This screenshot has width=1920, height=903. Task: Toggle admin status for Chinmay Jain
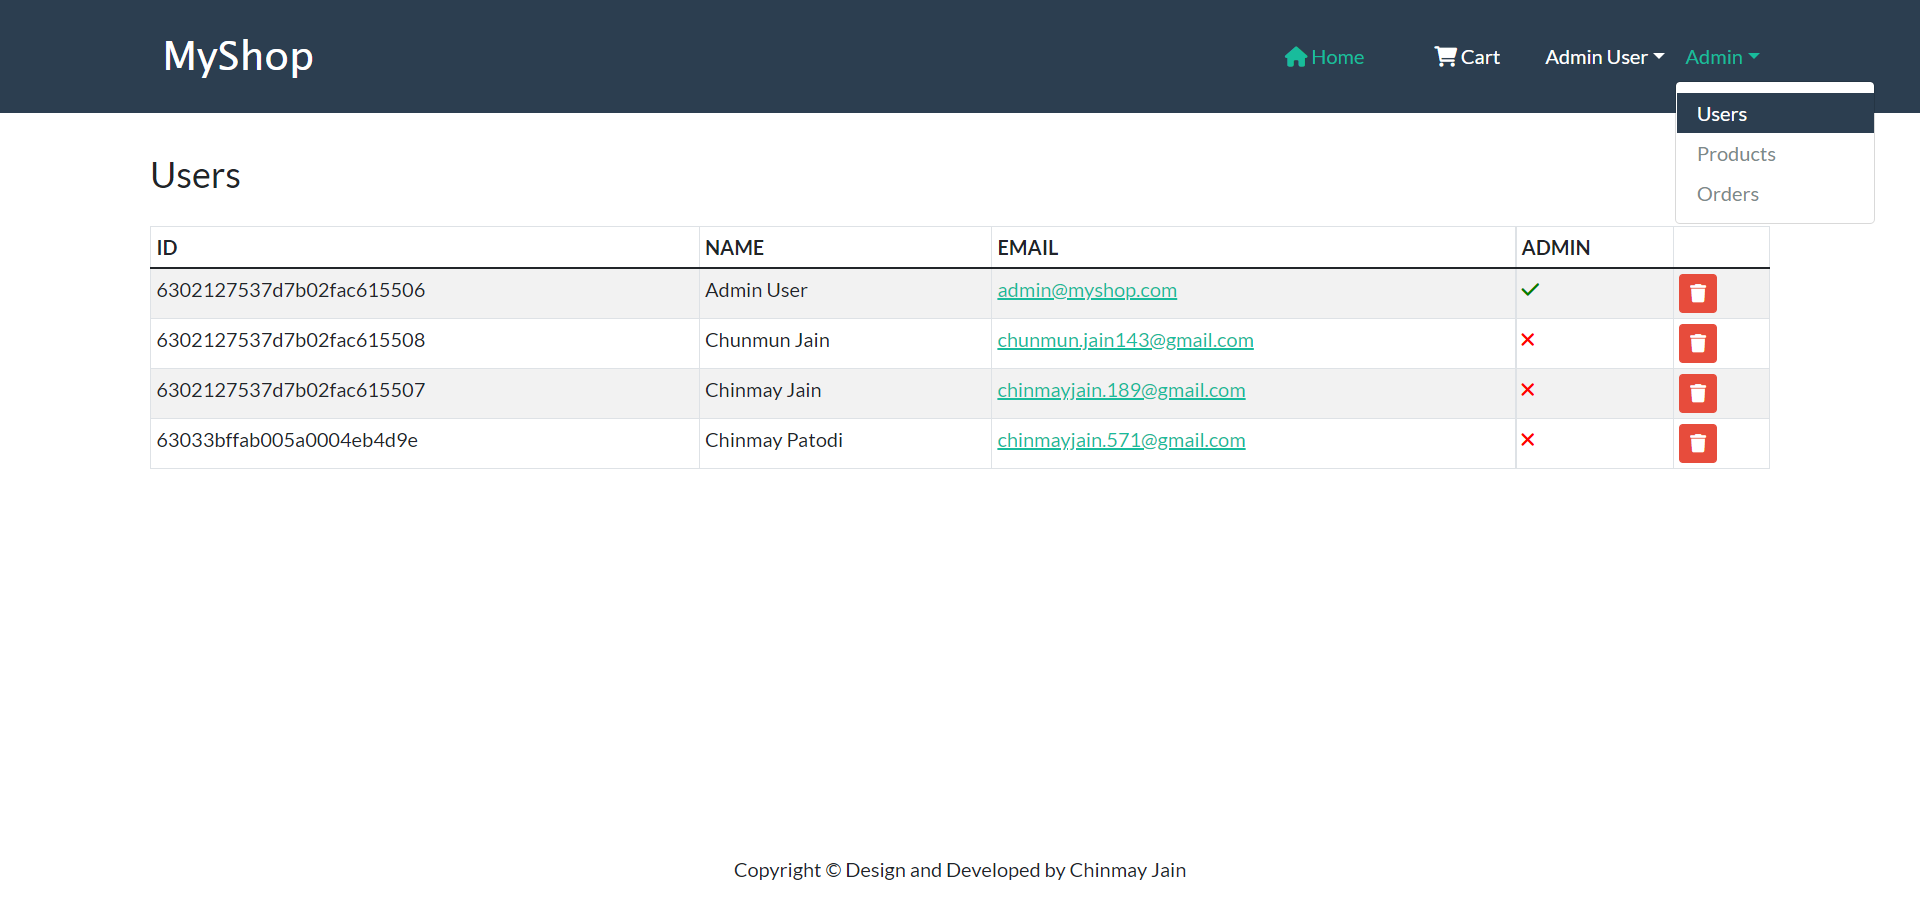(x=1528, y=390)
